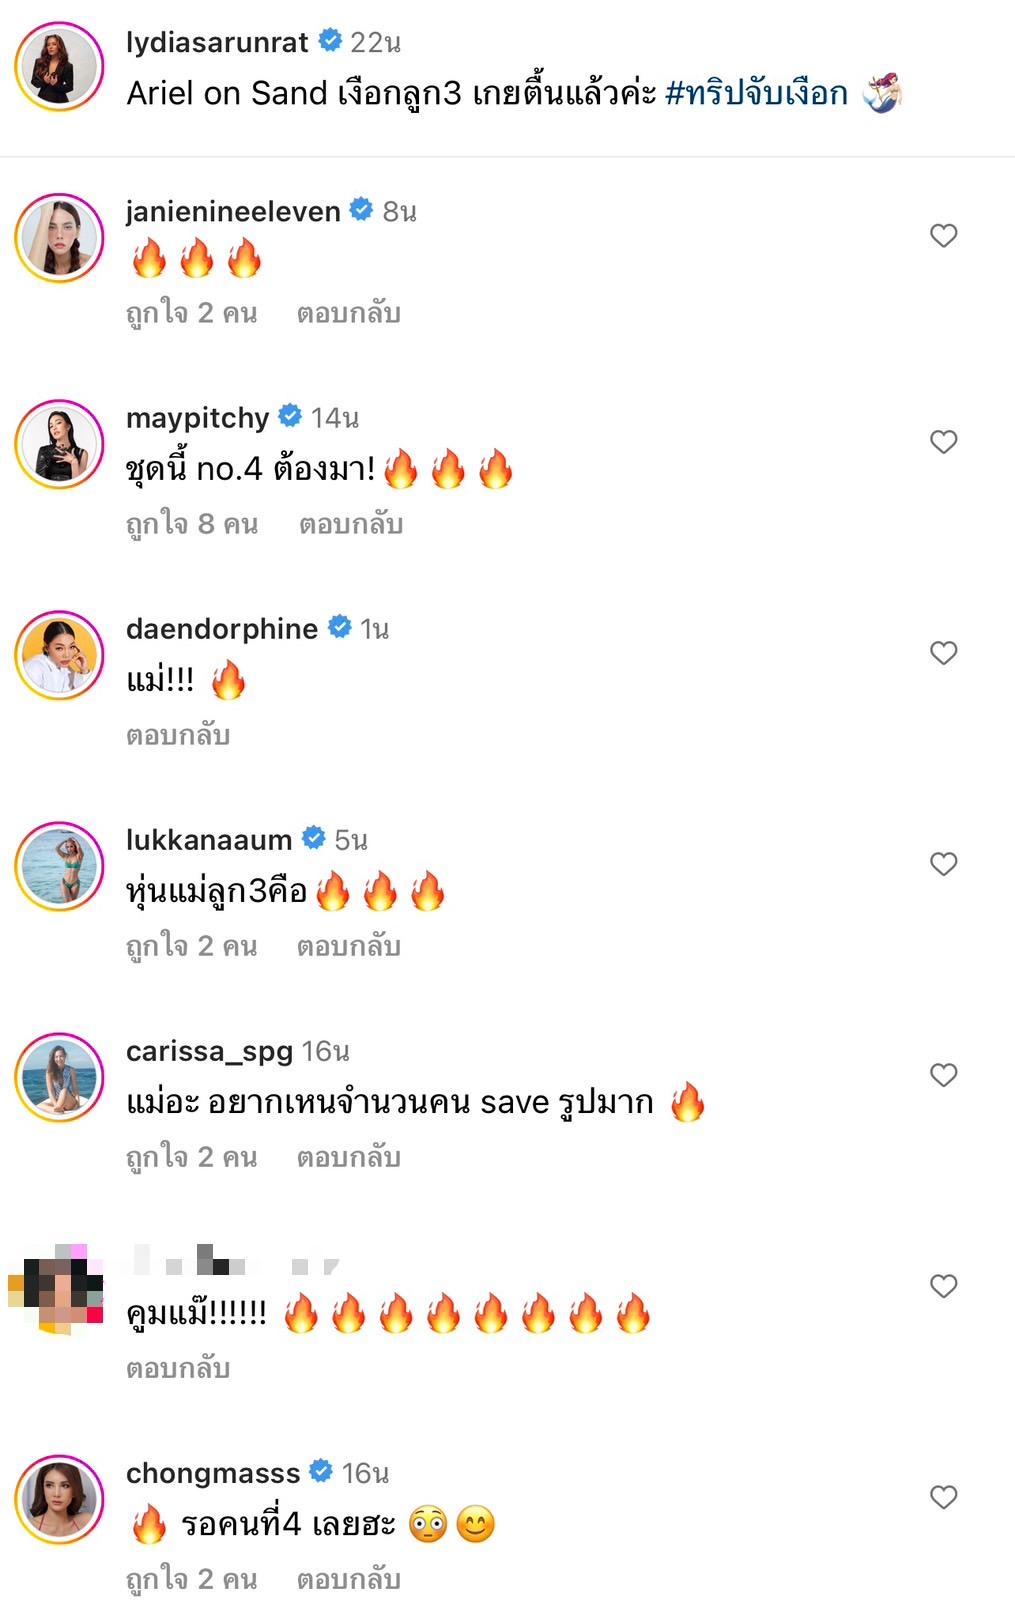Open the #ทริปจับเงือก hashtag
The image size is (1015, 1615).
pos(756,93)
